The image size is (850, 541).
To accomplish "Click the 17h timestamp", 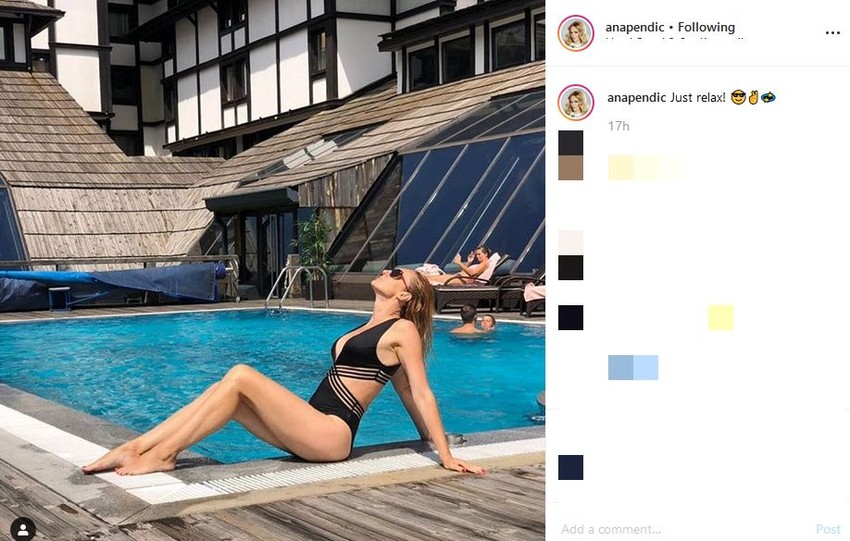I will [619, 126].
